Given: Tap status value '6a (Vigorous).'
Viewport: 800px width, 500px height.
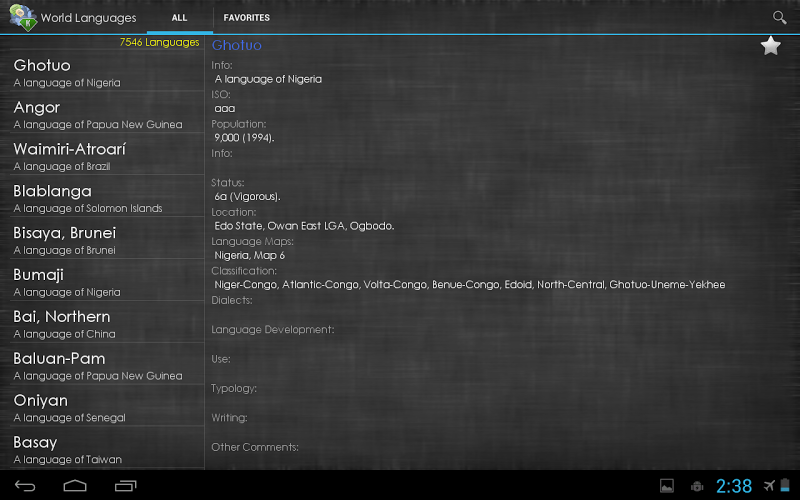Looking at the screenshot, I should pyautogui.click(x=247, y=196).
